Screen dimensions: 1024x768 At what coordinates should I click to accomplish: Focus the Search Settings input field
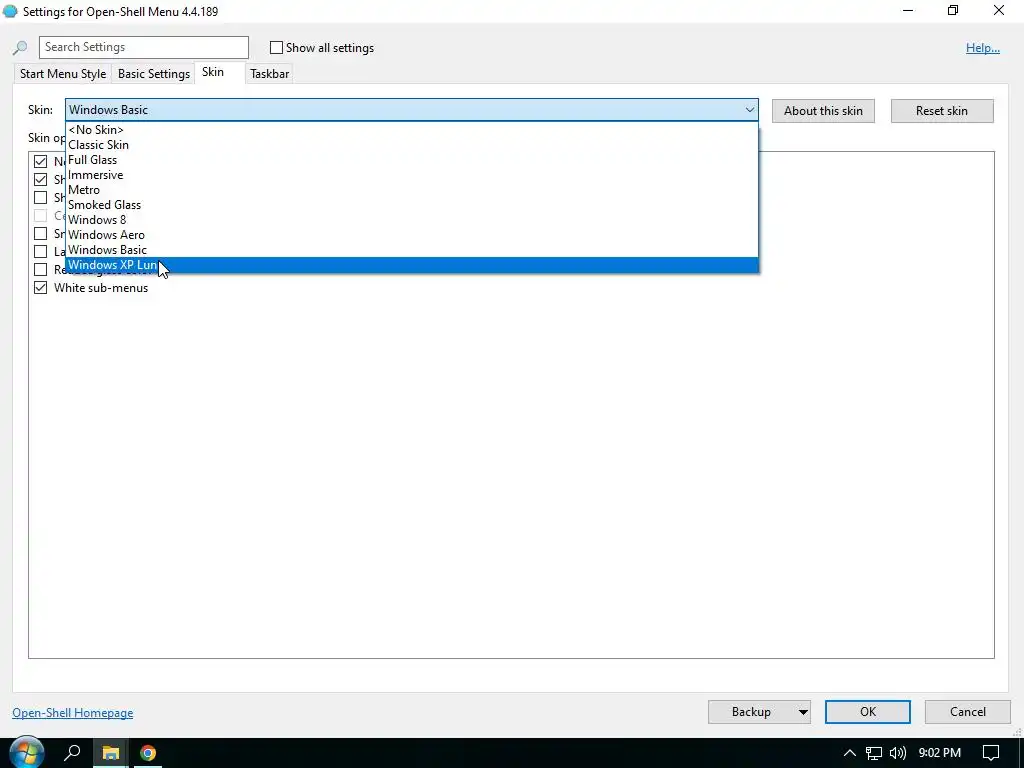click(x=144, y=47)
